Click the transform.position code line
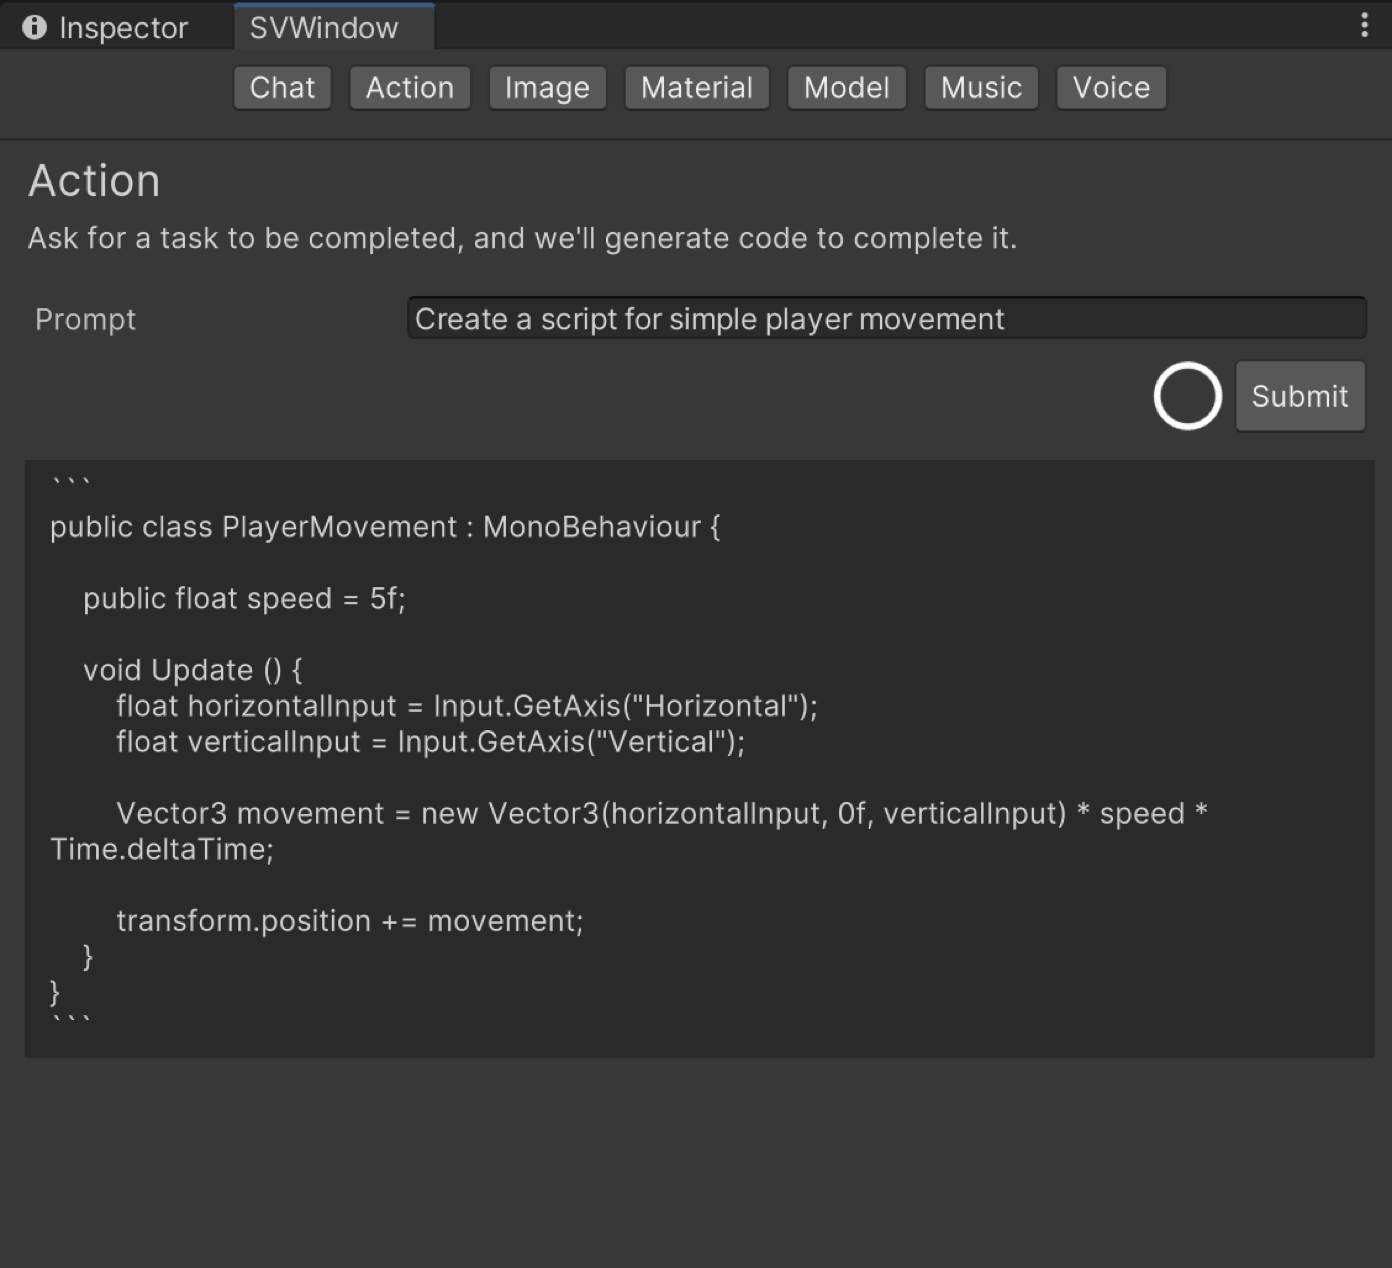The image size is (1392, 1268). (x=349, y=921)
